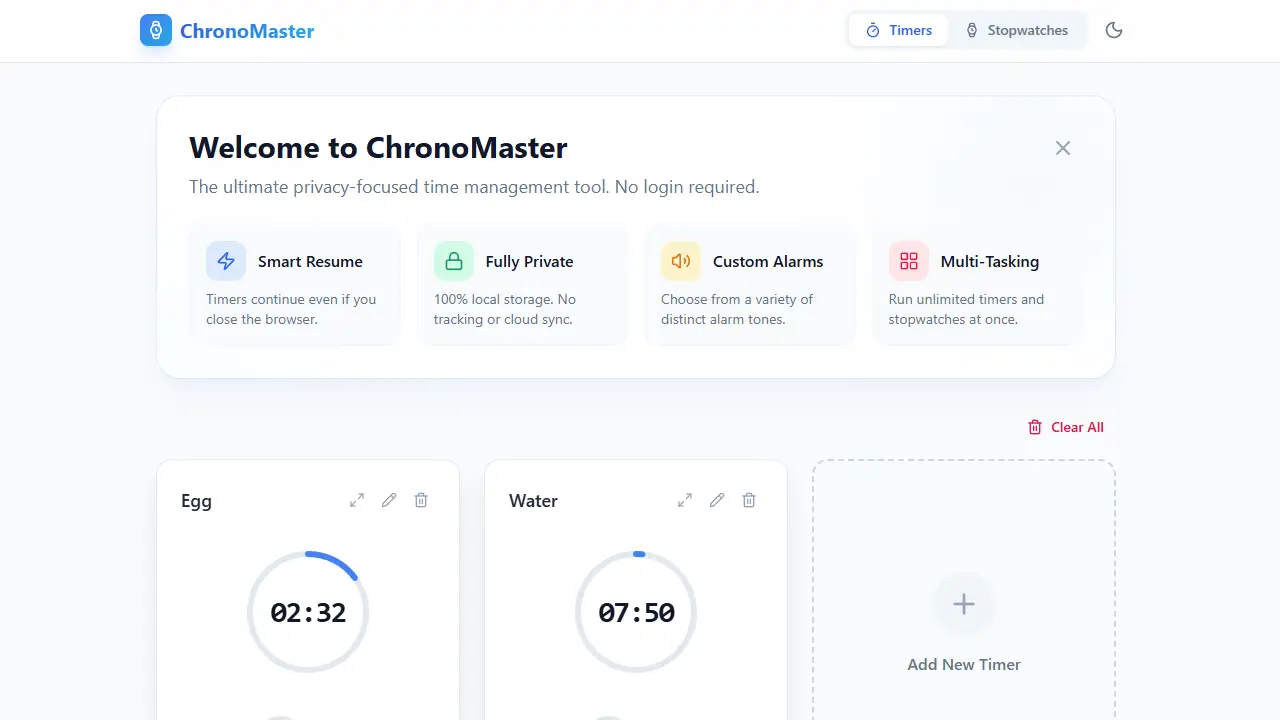This screenshot has width=1280, height=720.
Task: Clear All timers
Action: [1066, 427]
